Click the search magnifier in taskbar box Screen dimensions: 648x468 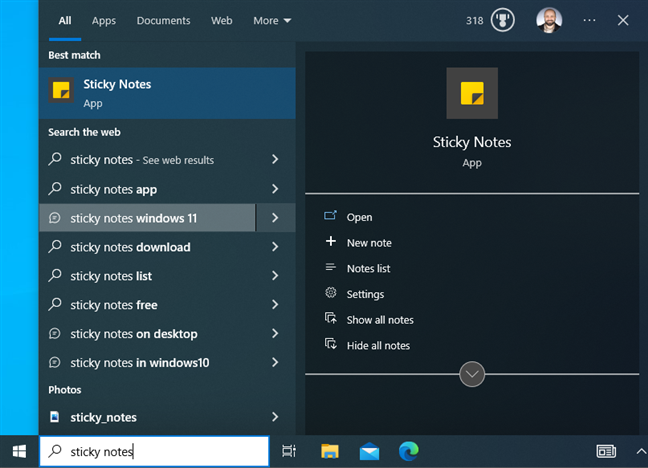[55, 451]
